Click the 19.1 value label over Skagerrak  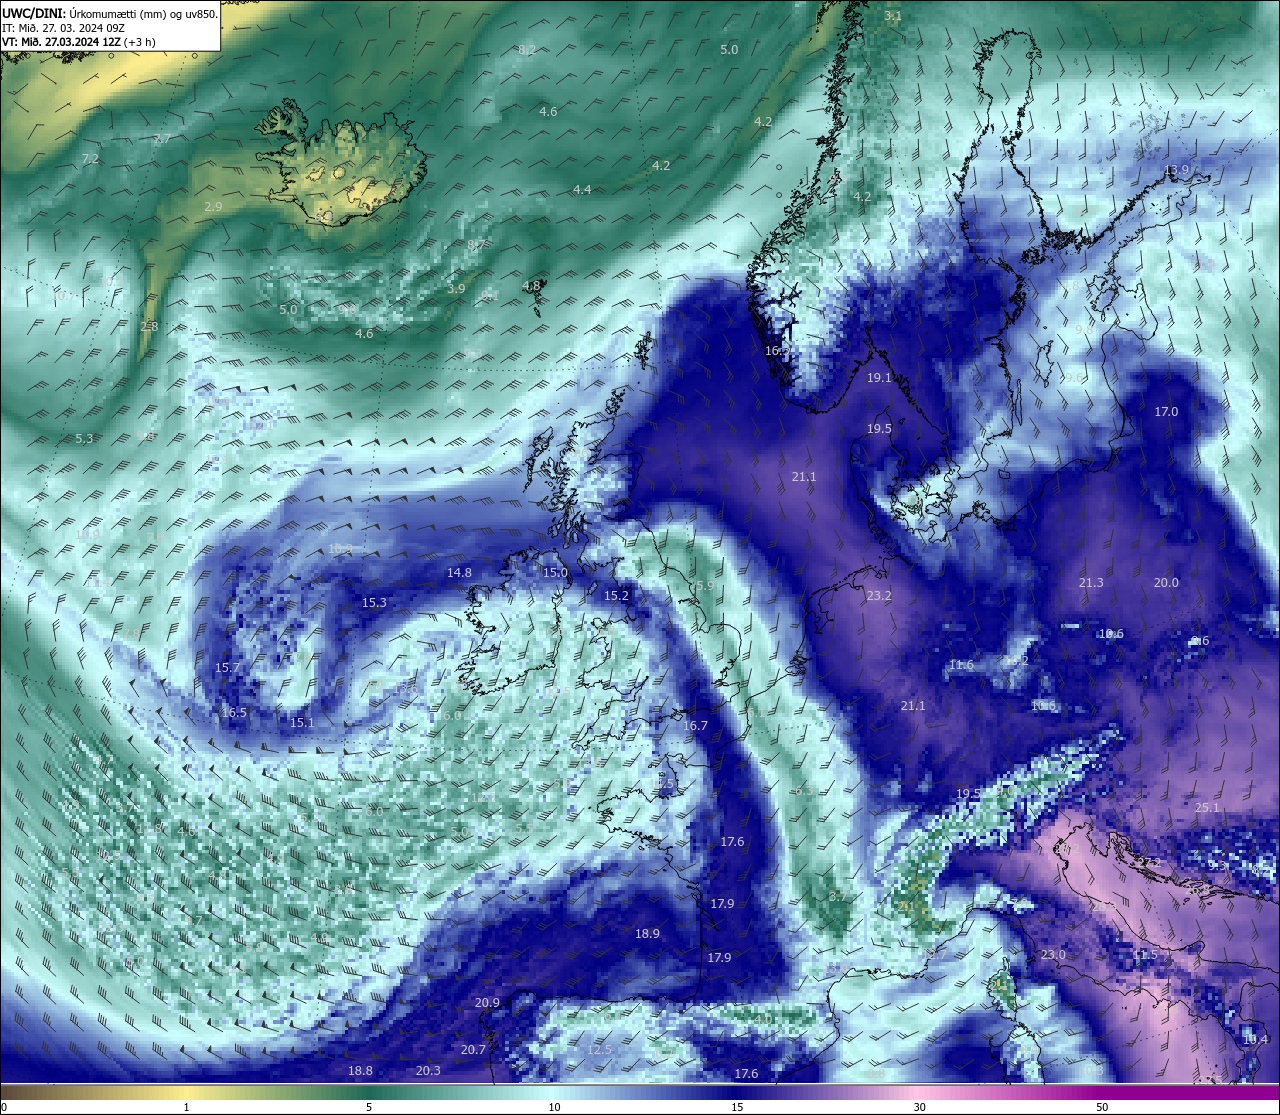[879, 378]
